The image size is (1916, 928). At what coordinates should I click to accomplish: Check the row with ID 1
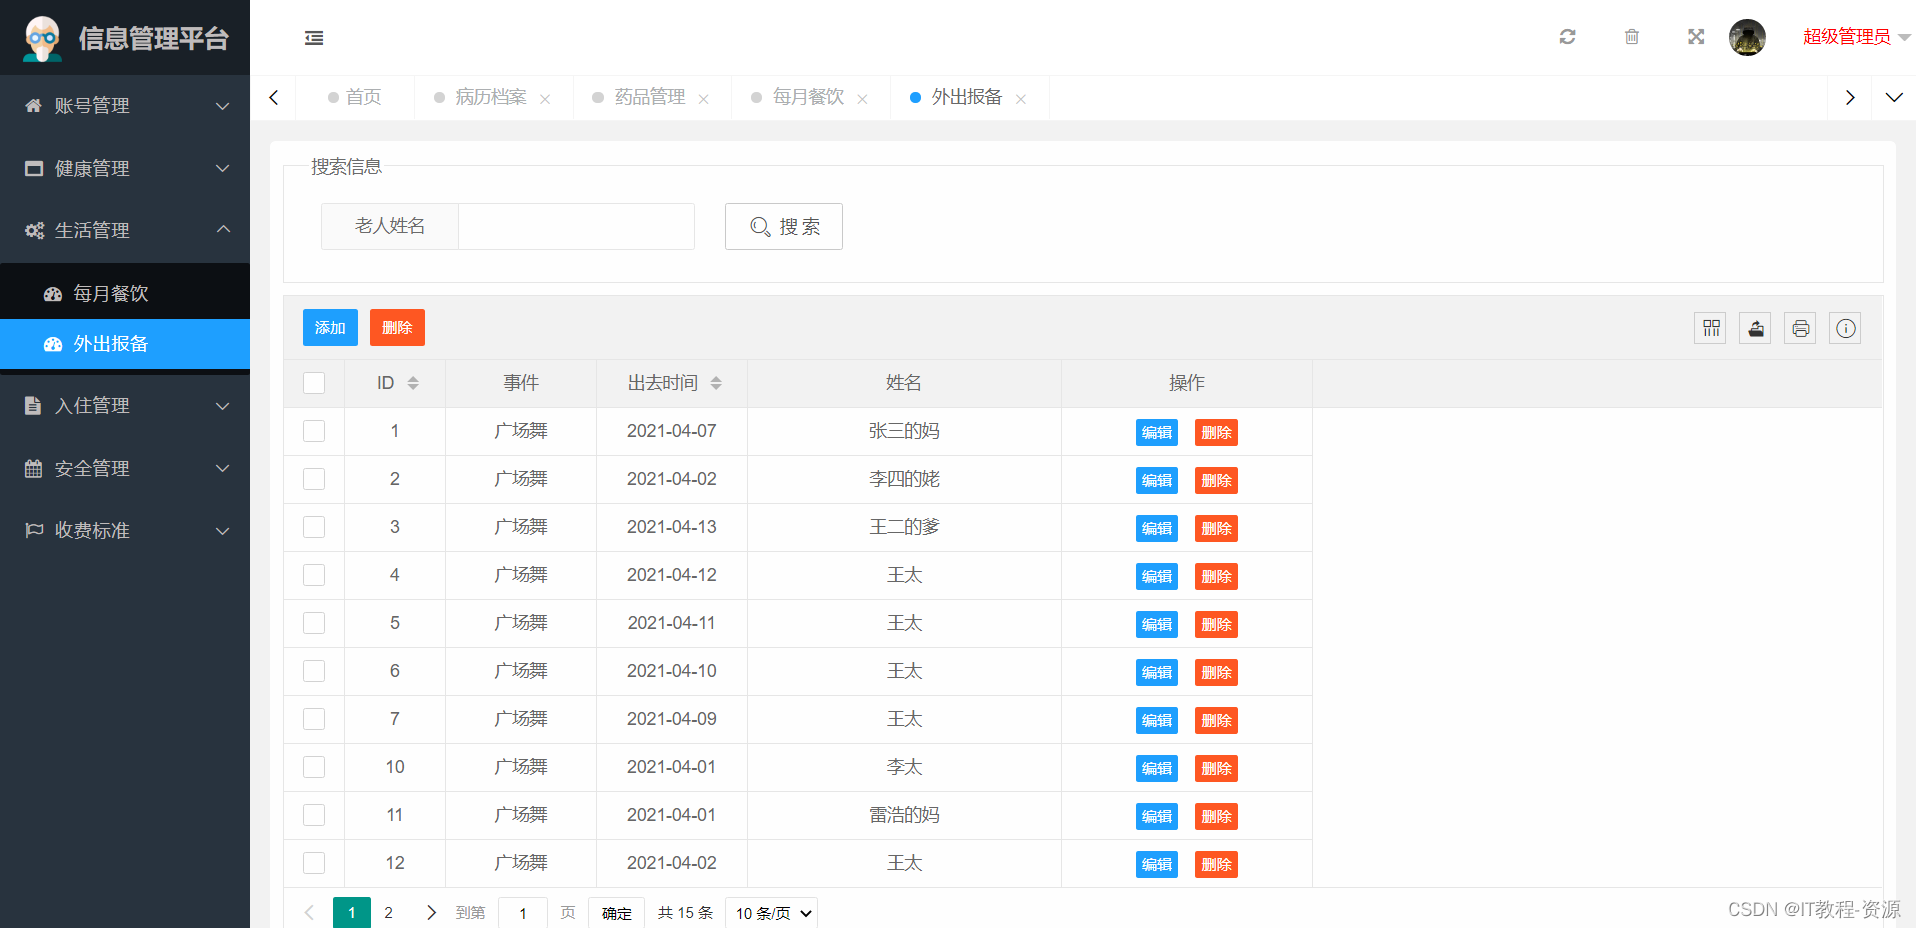click(x=314, y=431)
